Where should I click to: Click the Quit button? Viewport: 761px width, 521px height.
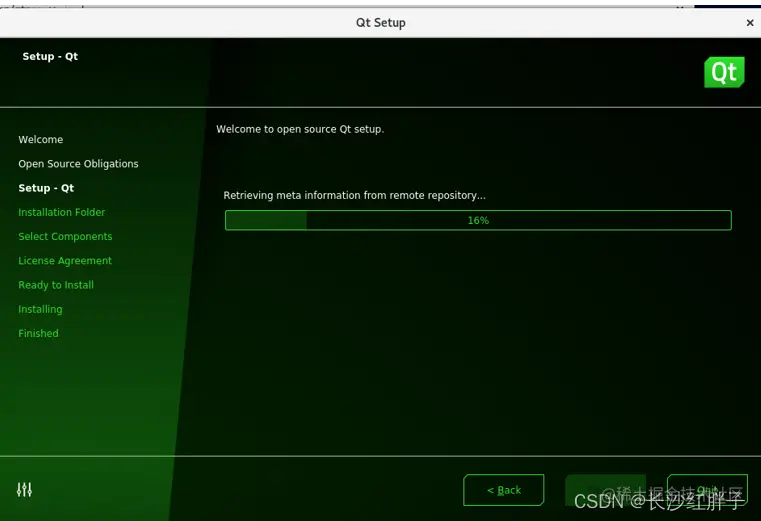707,490
